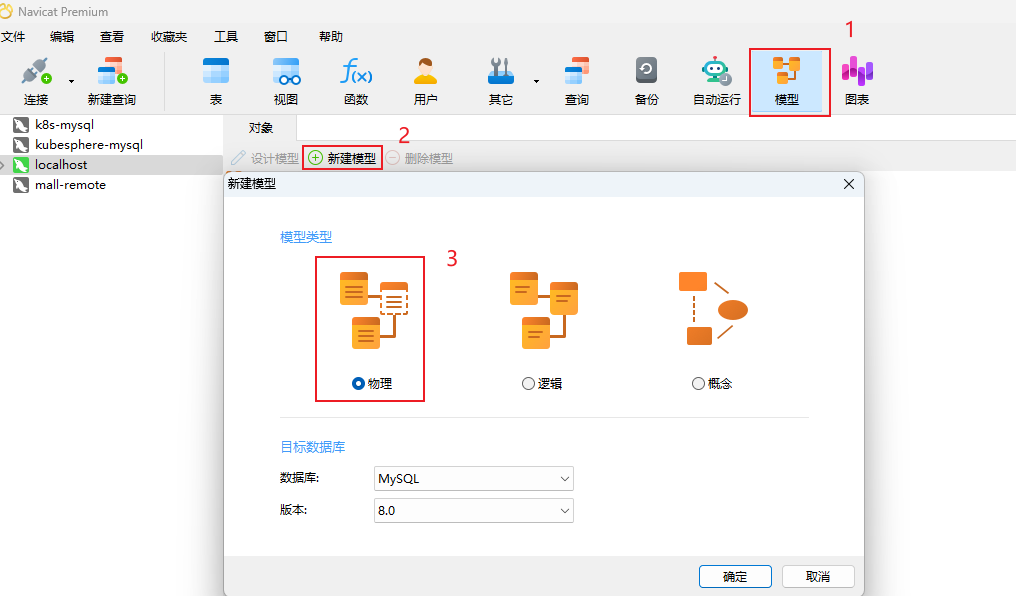Expand the 连接 dropdown arrow

click(71, 82)
